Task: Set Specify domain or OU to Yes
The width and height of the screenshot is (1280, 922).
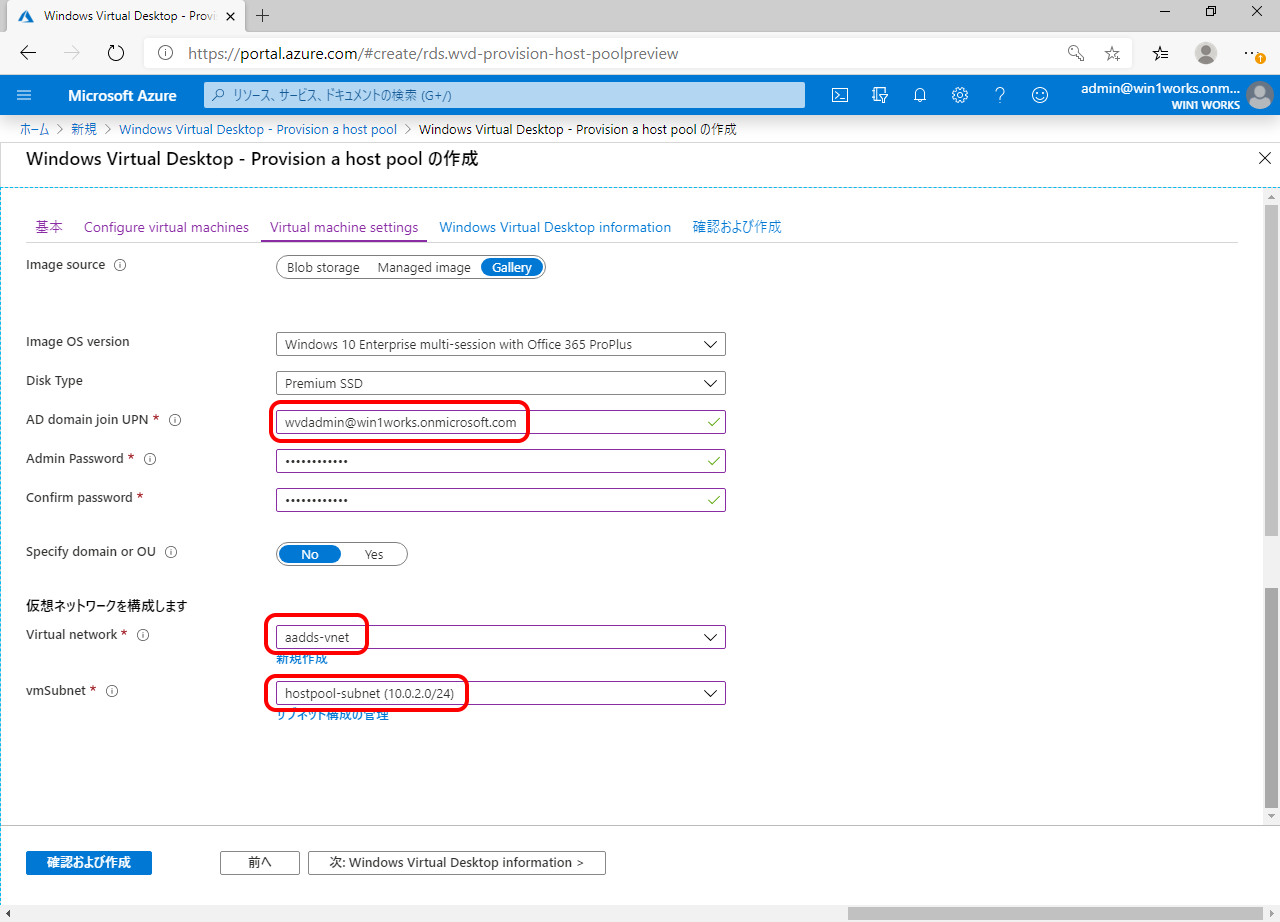Action: 374,554
